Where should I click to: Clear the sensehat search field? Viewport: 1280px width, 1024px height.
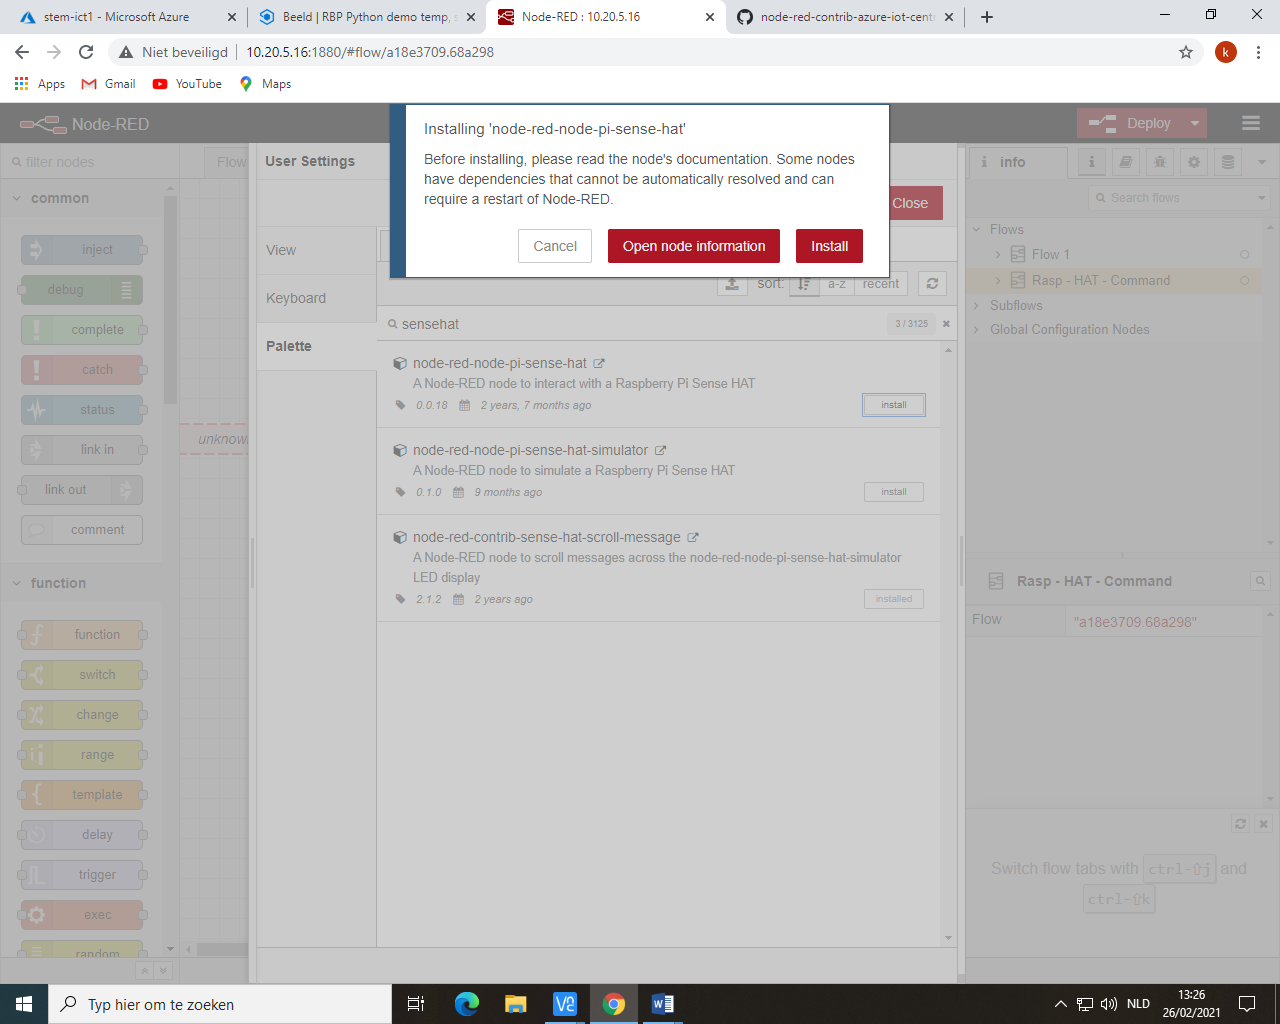[946, 324]
